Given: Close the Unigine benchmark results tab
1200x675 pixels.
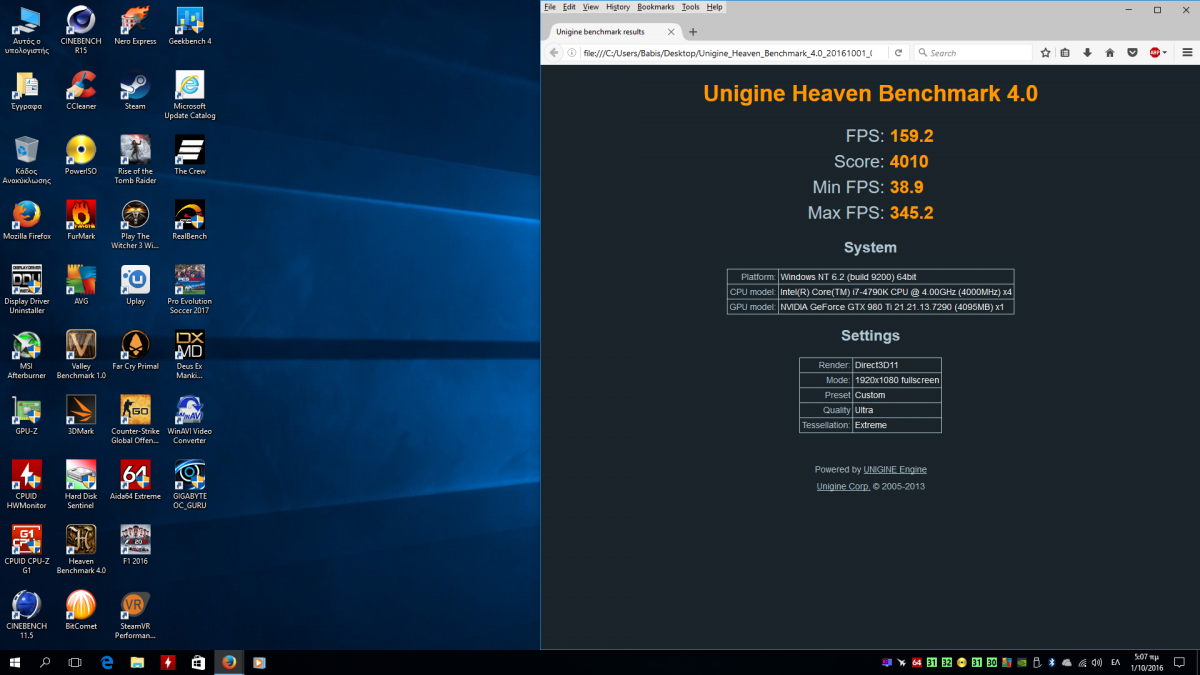Looking at the screenshot, I should pyautogui.click(x=671, y=32).
